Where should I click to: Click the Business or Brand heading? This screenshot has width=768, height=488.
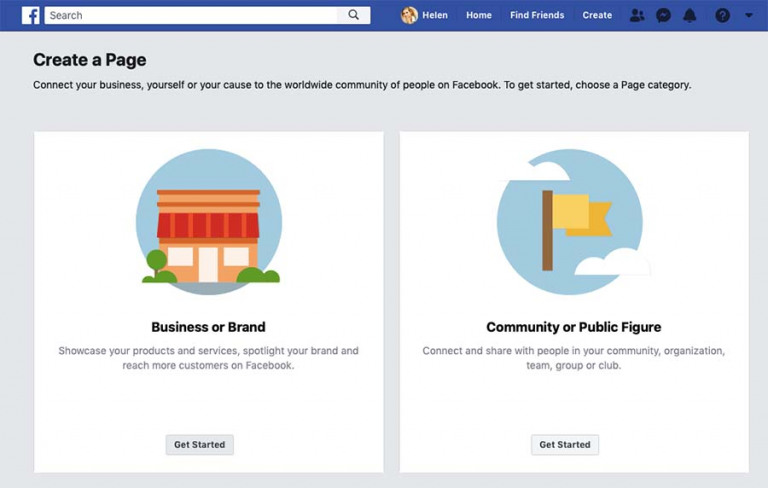point(208,327)
